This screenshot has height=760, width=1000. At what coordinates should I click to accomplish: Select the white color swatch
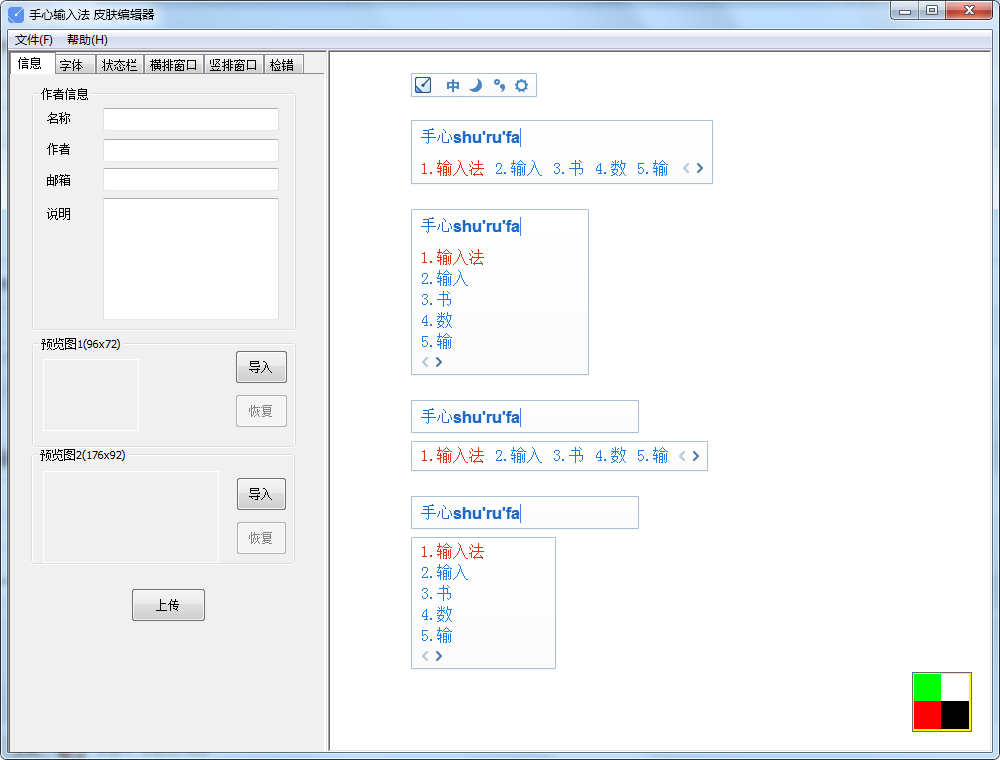[x=955, y=687]
